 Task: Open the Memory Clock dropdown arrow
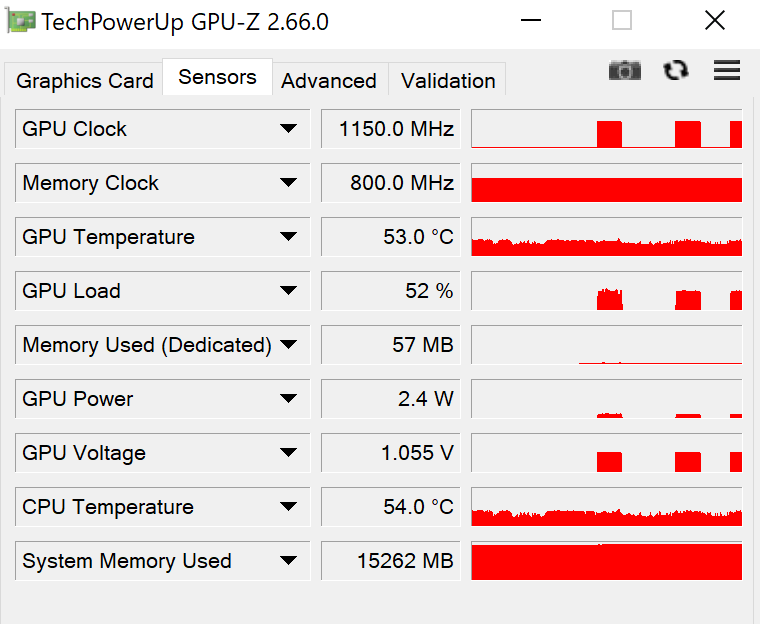point(288,183)
